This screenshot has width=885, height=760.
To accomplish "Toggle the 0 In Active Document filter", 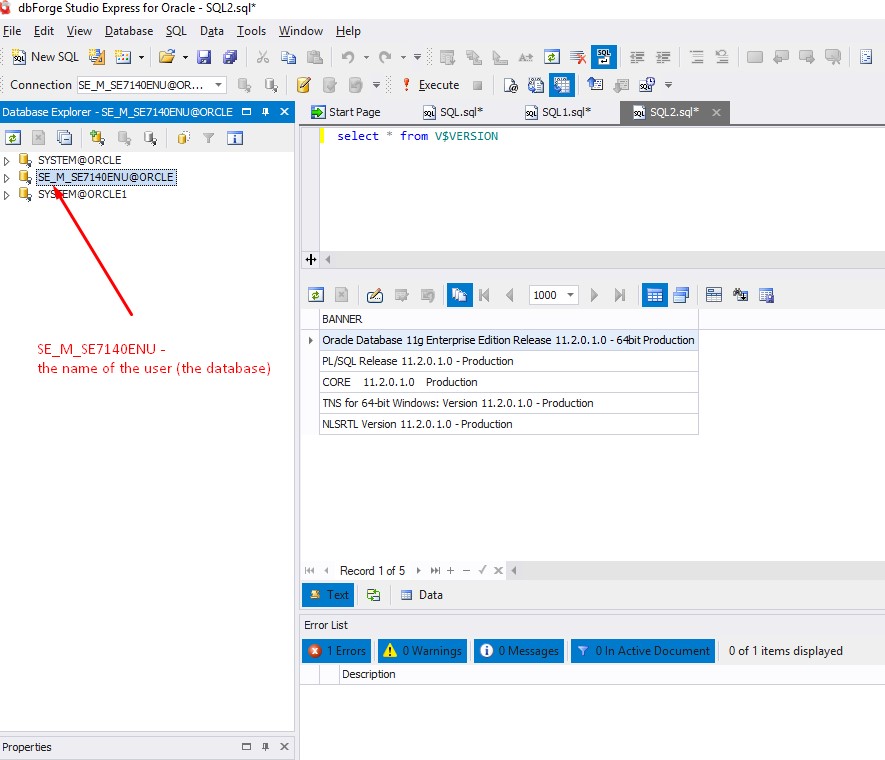I will [643, 651].
